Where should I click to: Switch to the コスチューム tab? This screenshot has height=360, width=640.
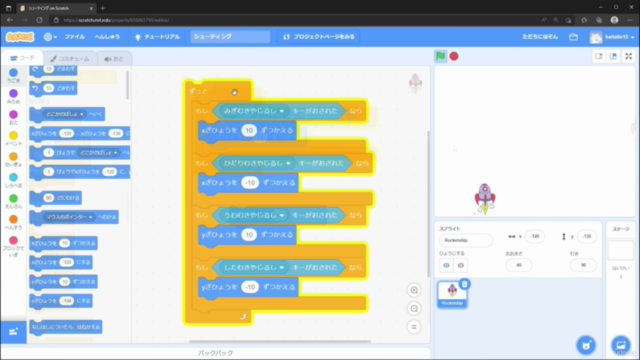[70, 59]
